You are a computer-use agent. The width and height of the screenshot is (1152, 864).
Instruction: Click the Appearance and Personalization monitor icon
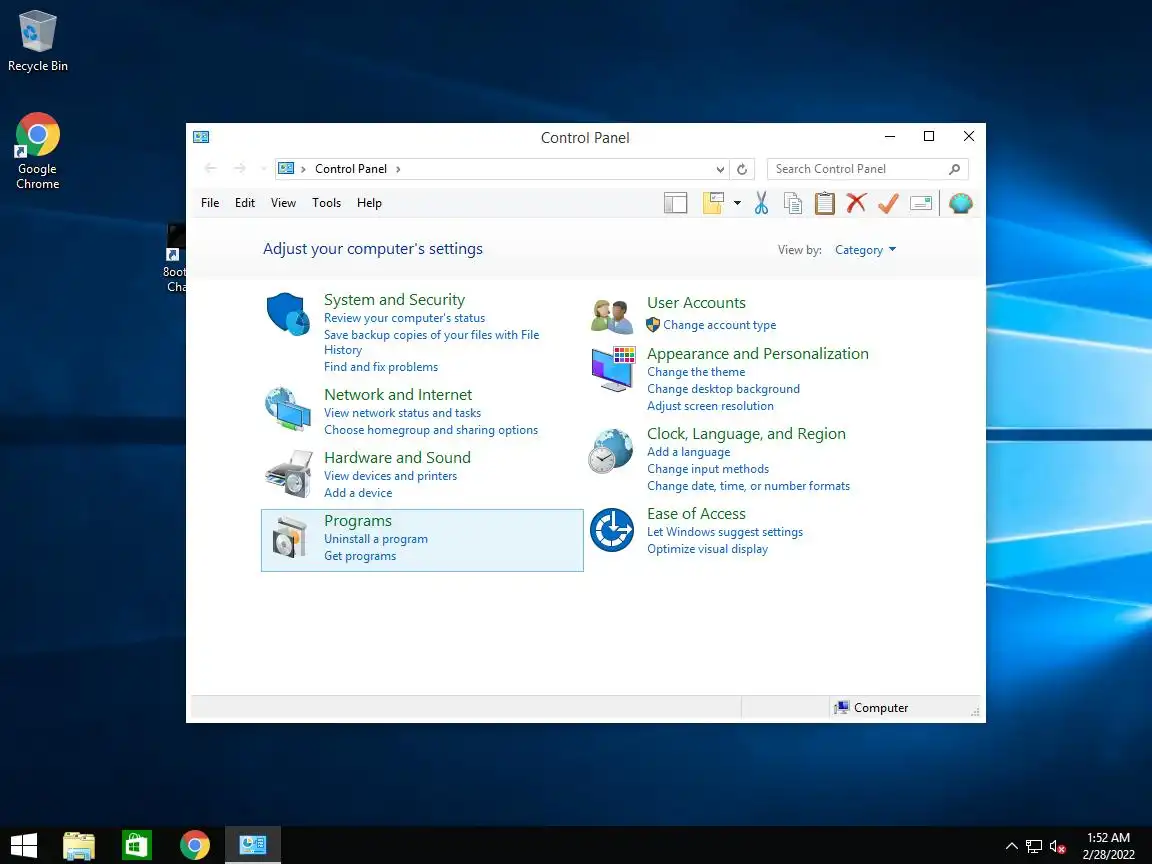(612, 369)
